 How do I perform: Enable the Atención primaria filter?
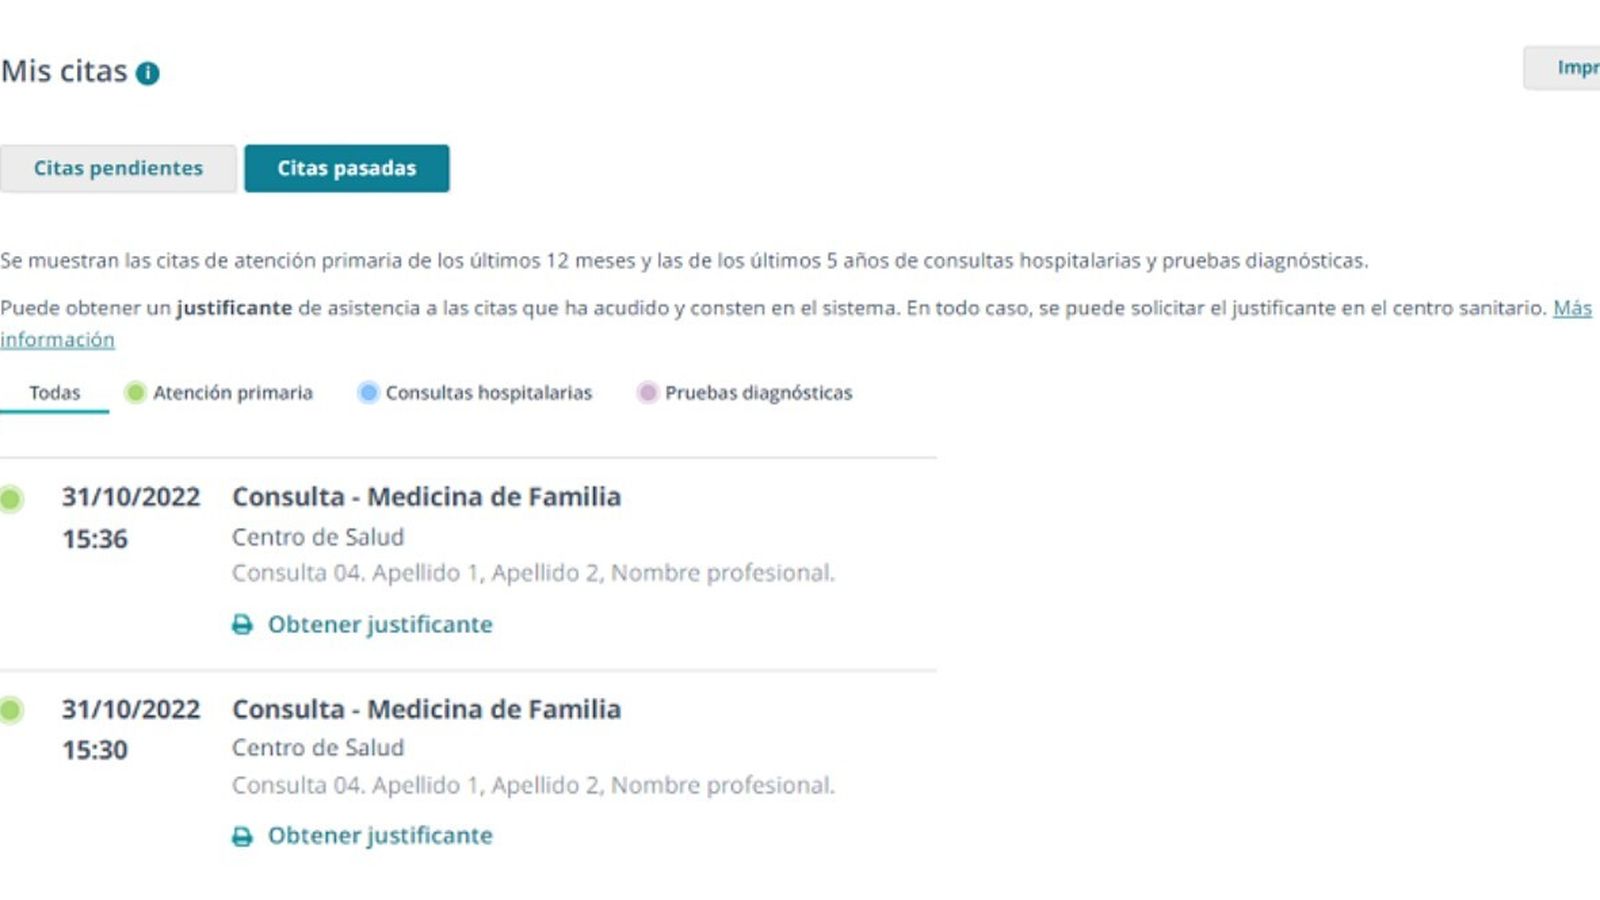233,393
